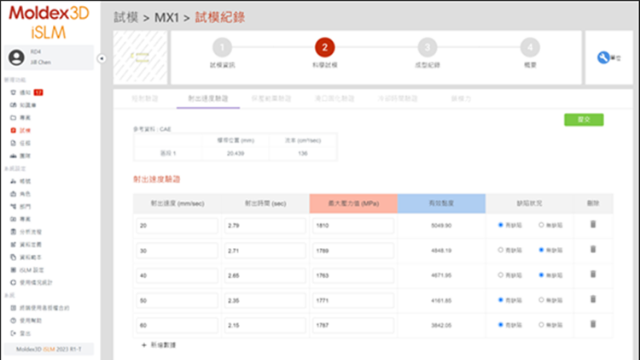The image size is (640, 360).
Task: Go to step 2 科學試模
Action: [325, 48]
